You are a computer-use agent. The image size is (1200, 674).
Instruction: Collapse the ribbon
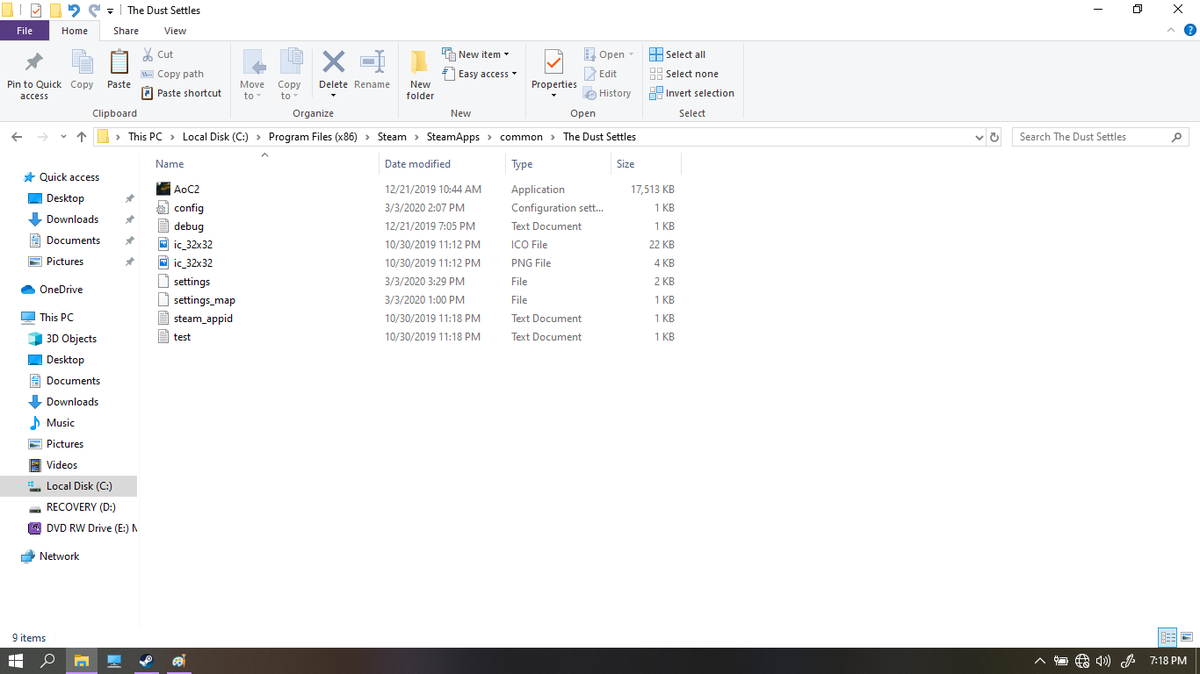click(x=1171, y=31)
